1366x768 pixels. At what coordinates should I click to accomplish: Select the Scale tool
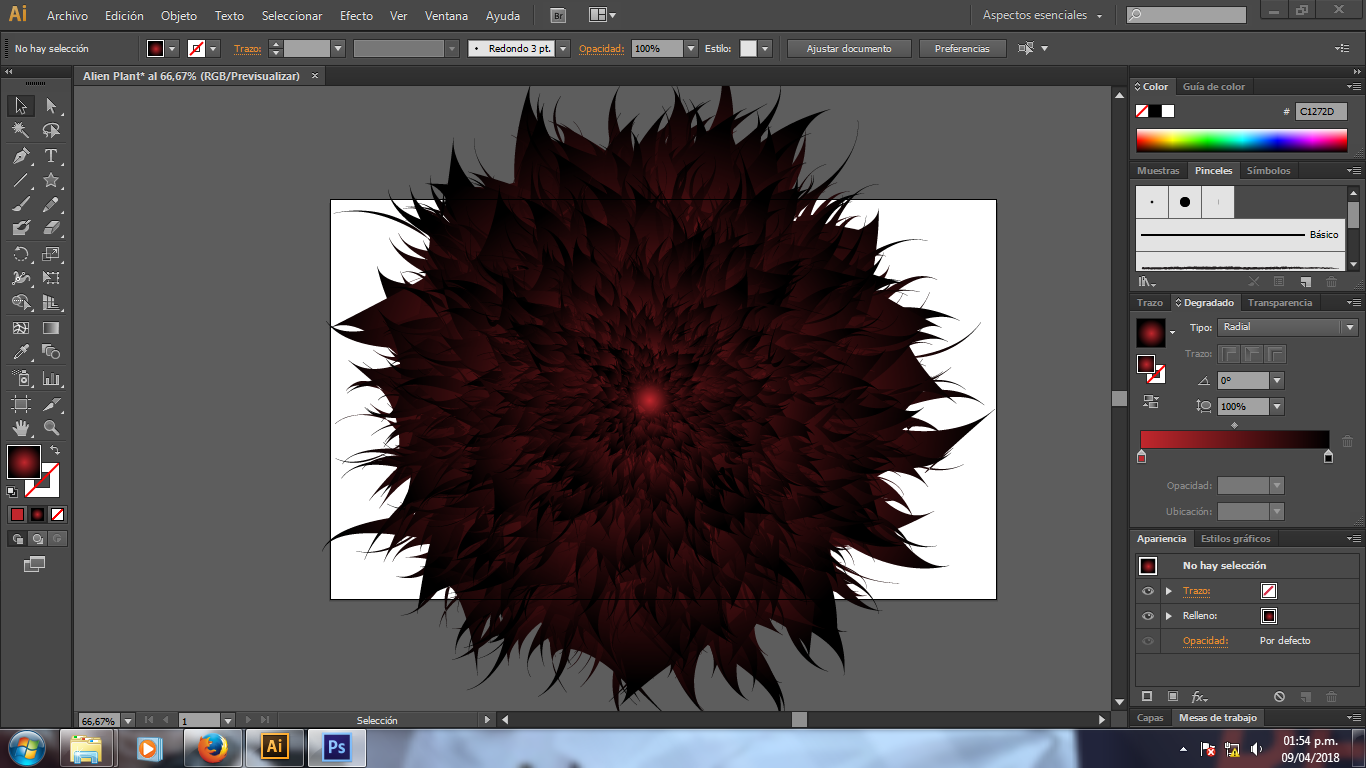51,254
